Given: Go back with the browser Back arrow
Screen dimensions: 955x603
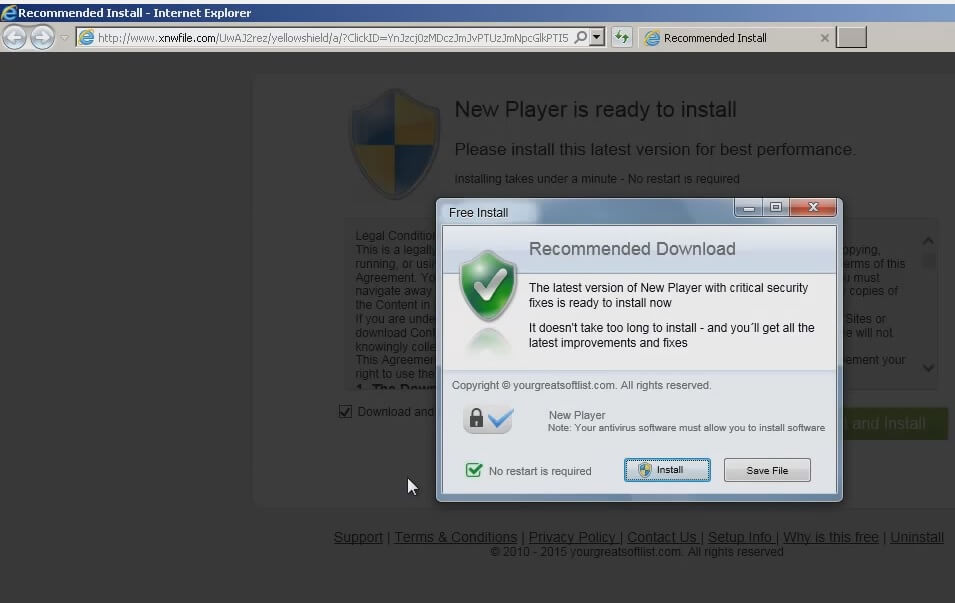Looking at the screenshot, I should pyautogui.click(x=15, y=37).
